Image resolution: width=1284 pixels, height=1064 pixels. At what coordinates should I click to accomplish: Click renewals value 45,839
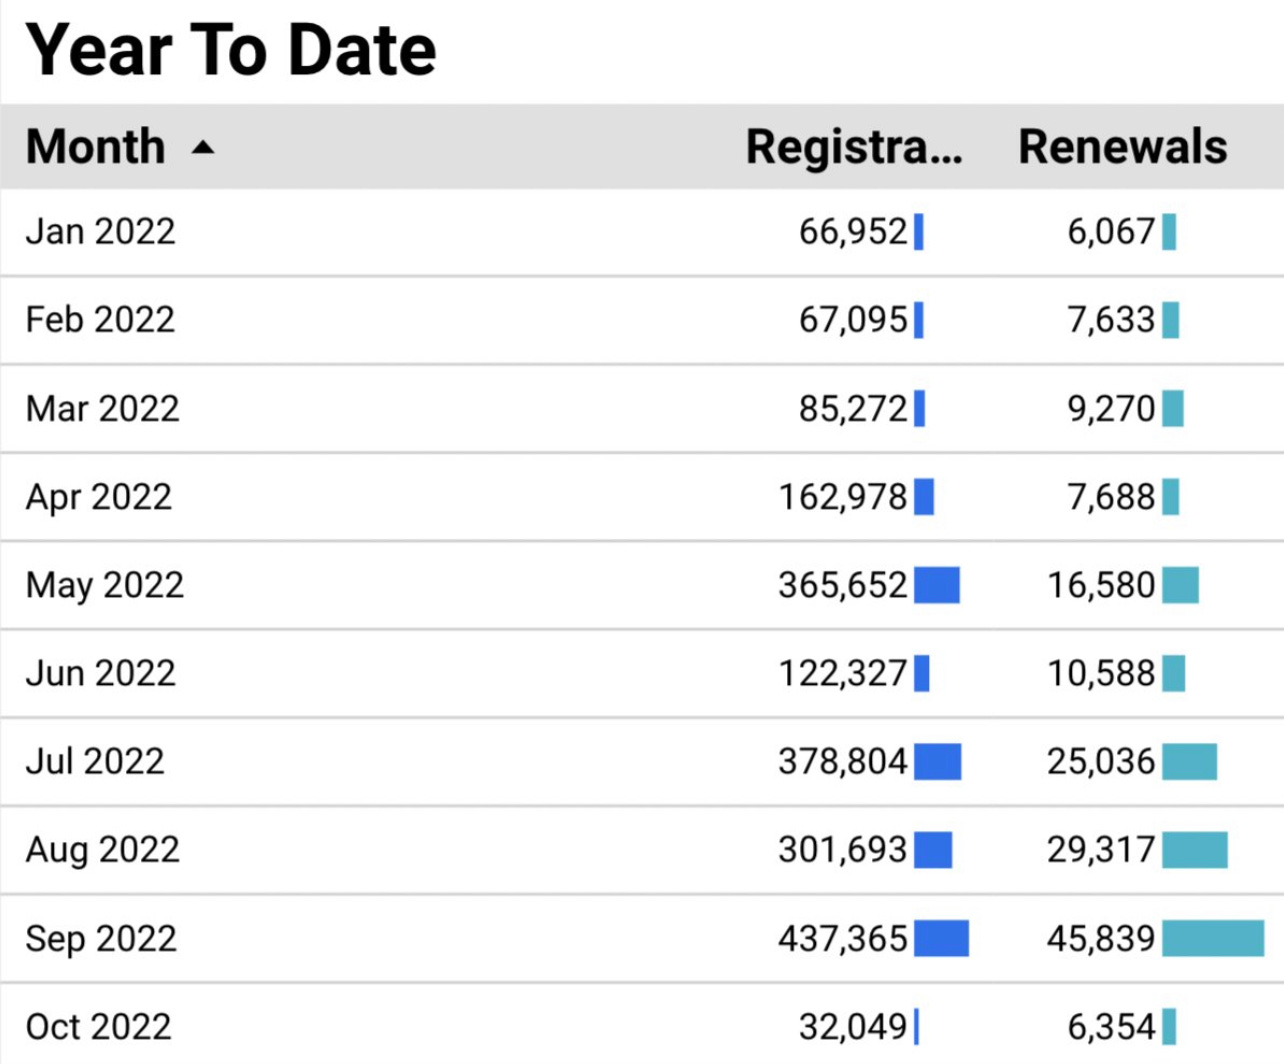pos(1101,938)
